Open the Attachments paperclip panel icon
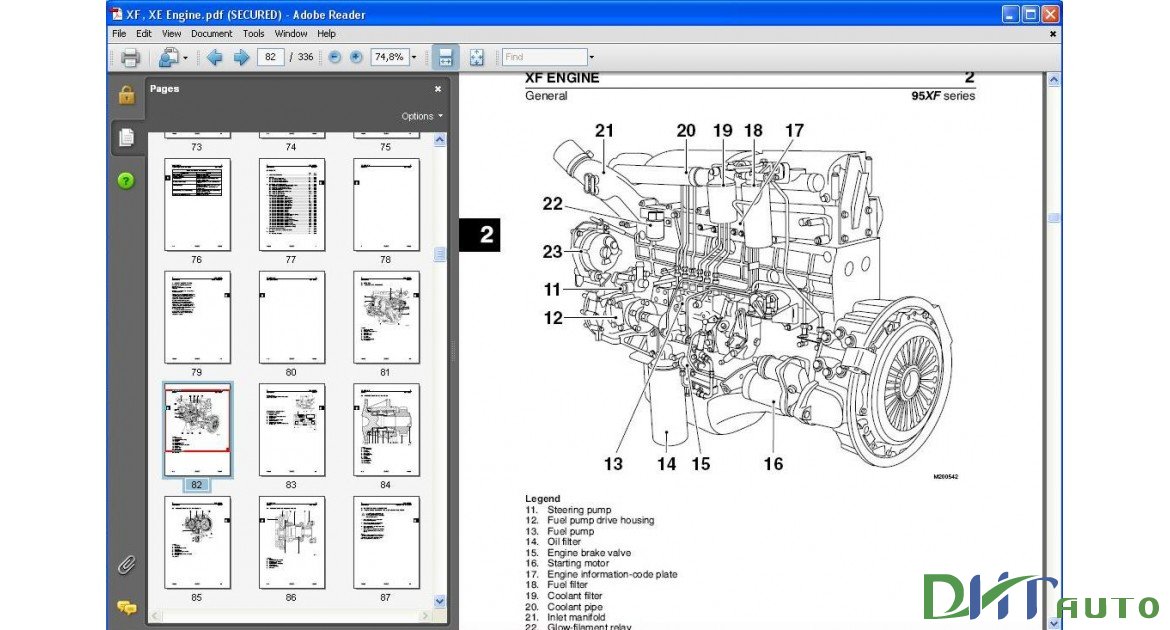1170x630 pixels. tap(126, 565)
